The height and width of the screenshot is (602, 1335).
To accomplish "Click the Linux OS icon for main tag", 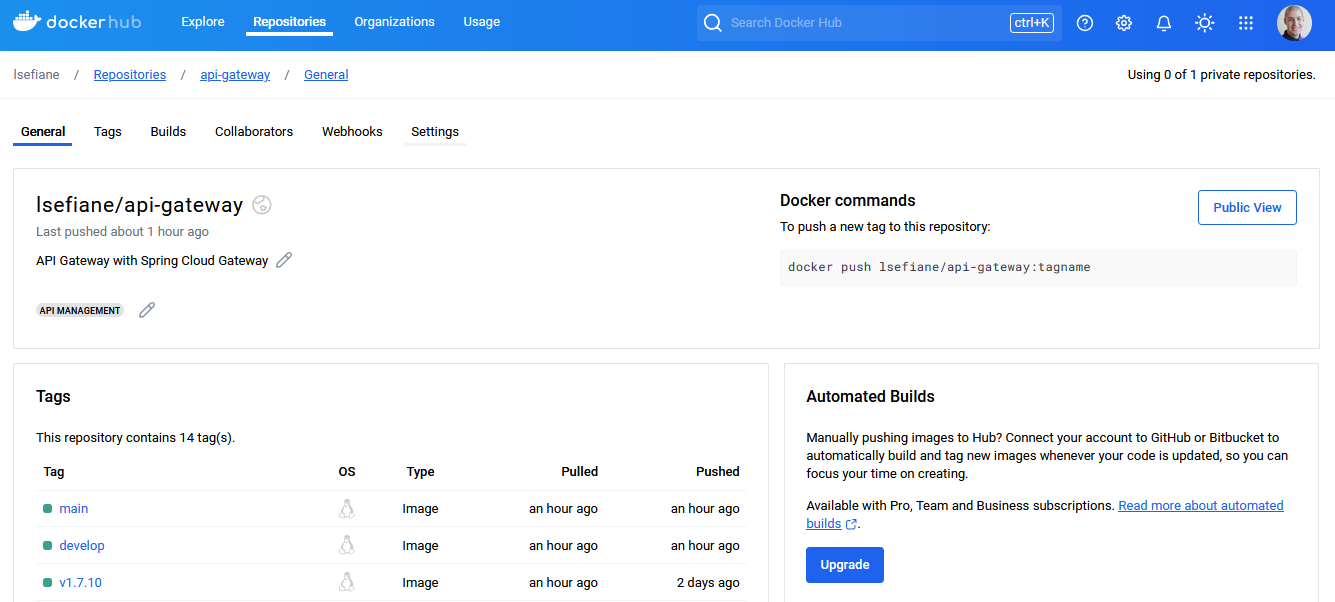I will (x=347, y=508).
